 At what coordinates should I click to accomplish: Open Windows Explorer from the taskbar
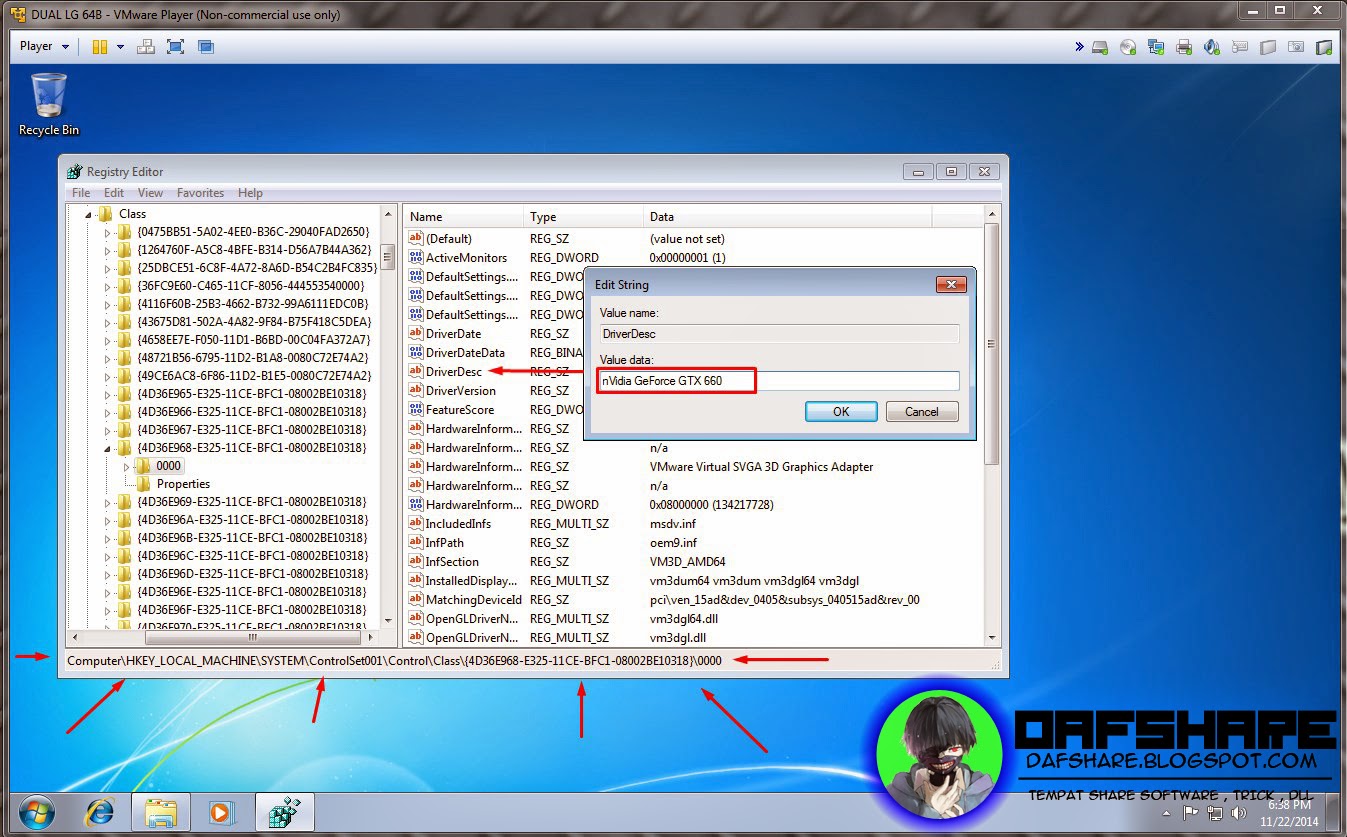click(160, 812)
